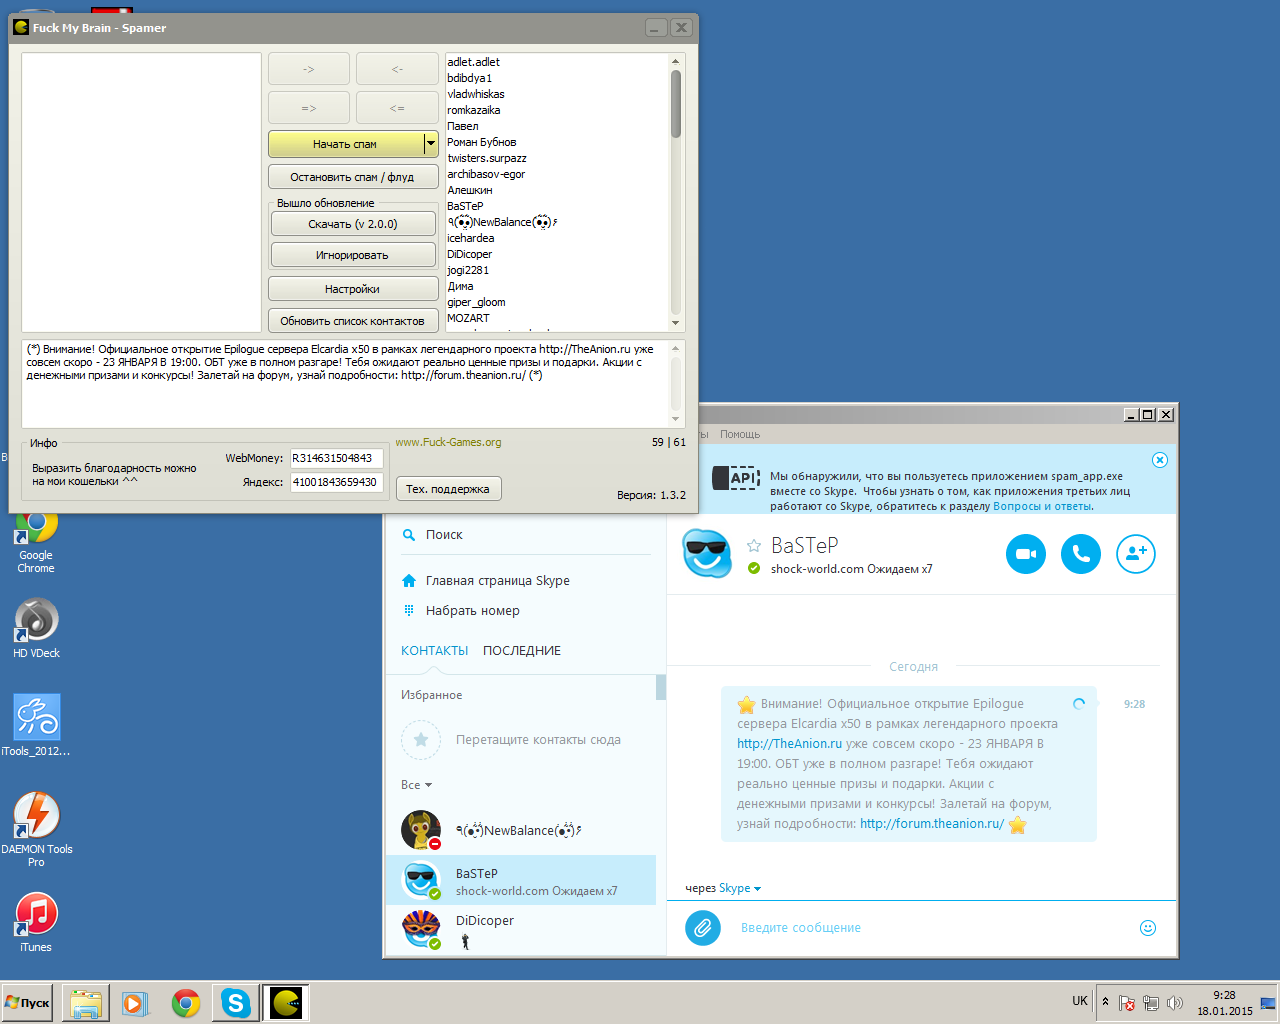The image size is (1280, 1024).
Task: Open the Skype search icon
Action: tap(408, 535)
